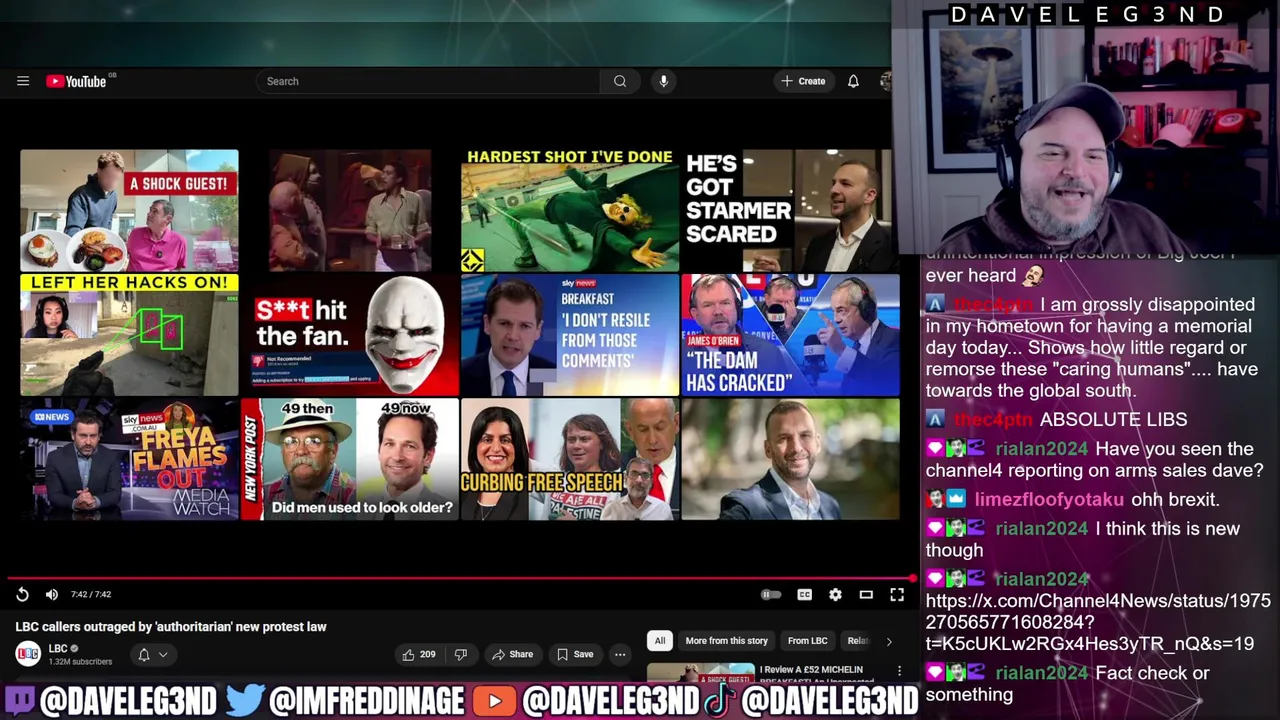The height and width of the screenshot is (720, 1280).
Task: Open the LBC channel name link
Action: click(58, 649)
